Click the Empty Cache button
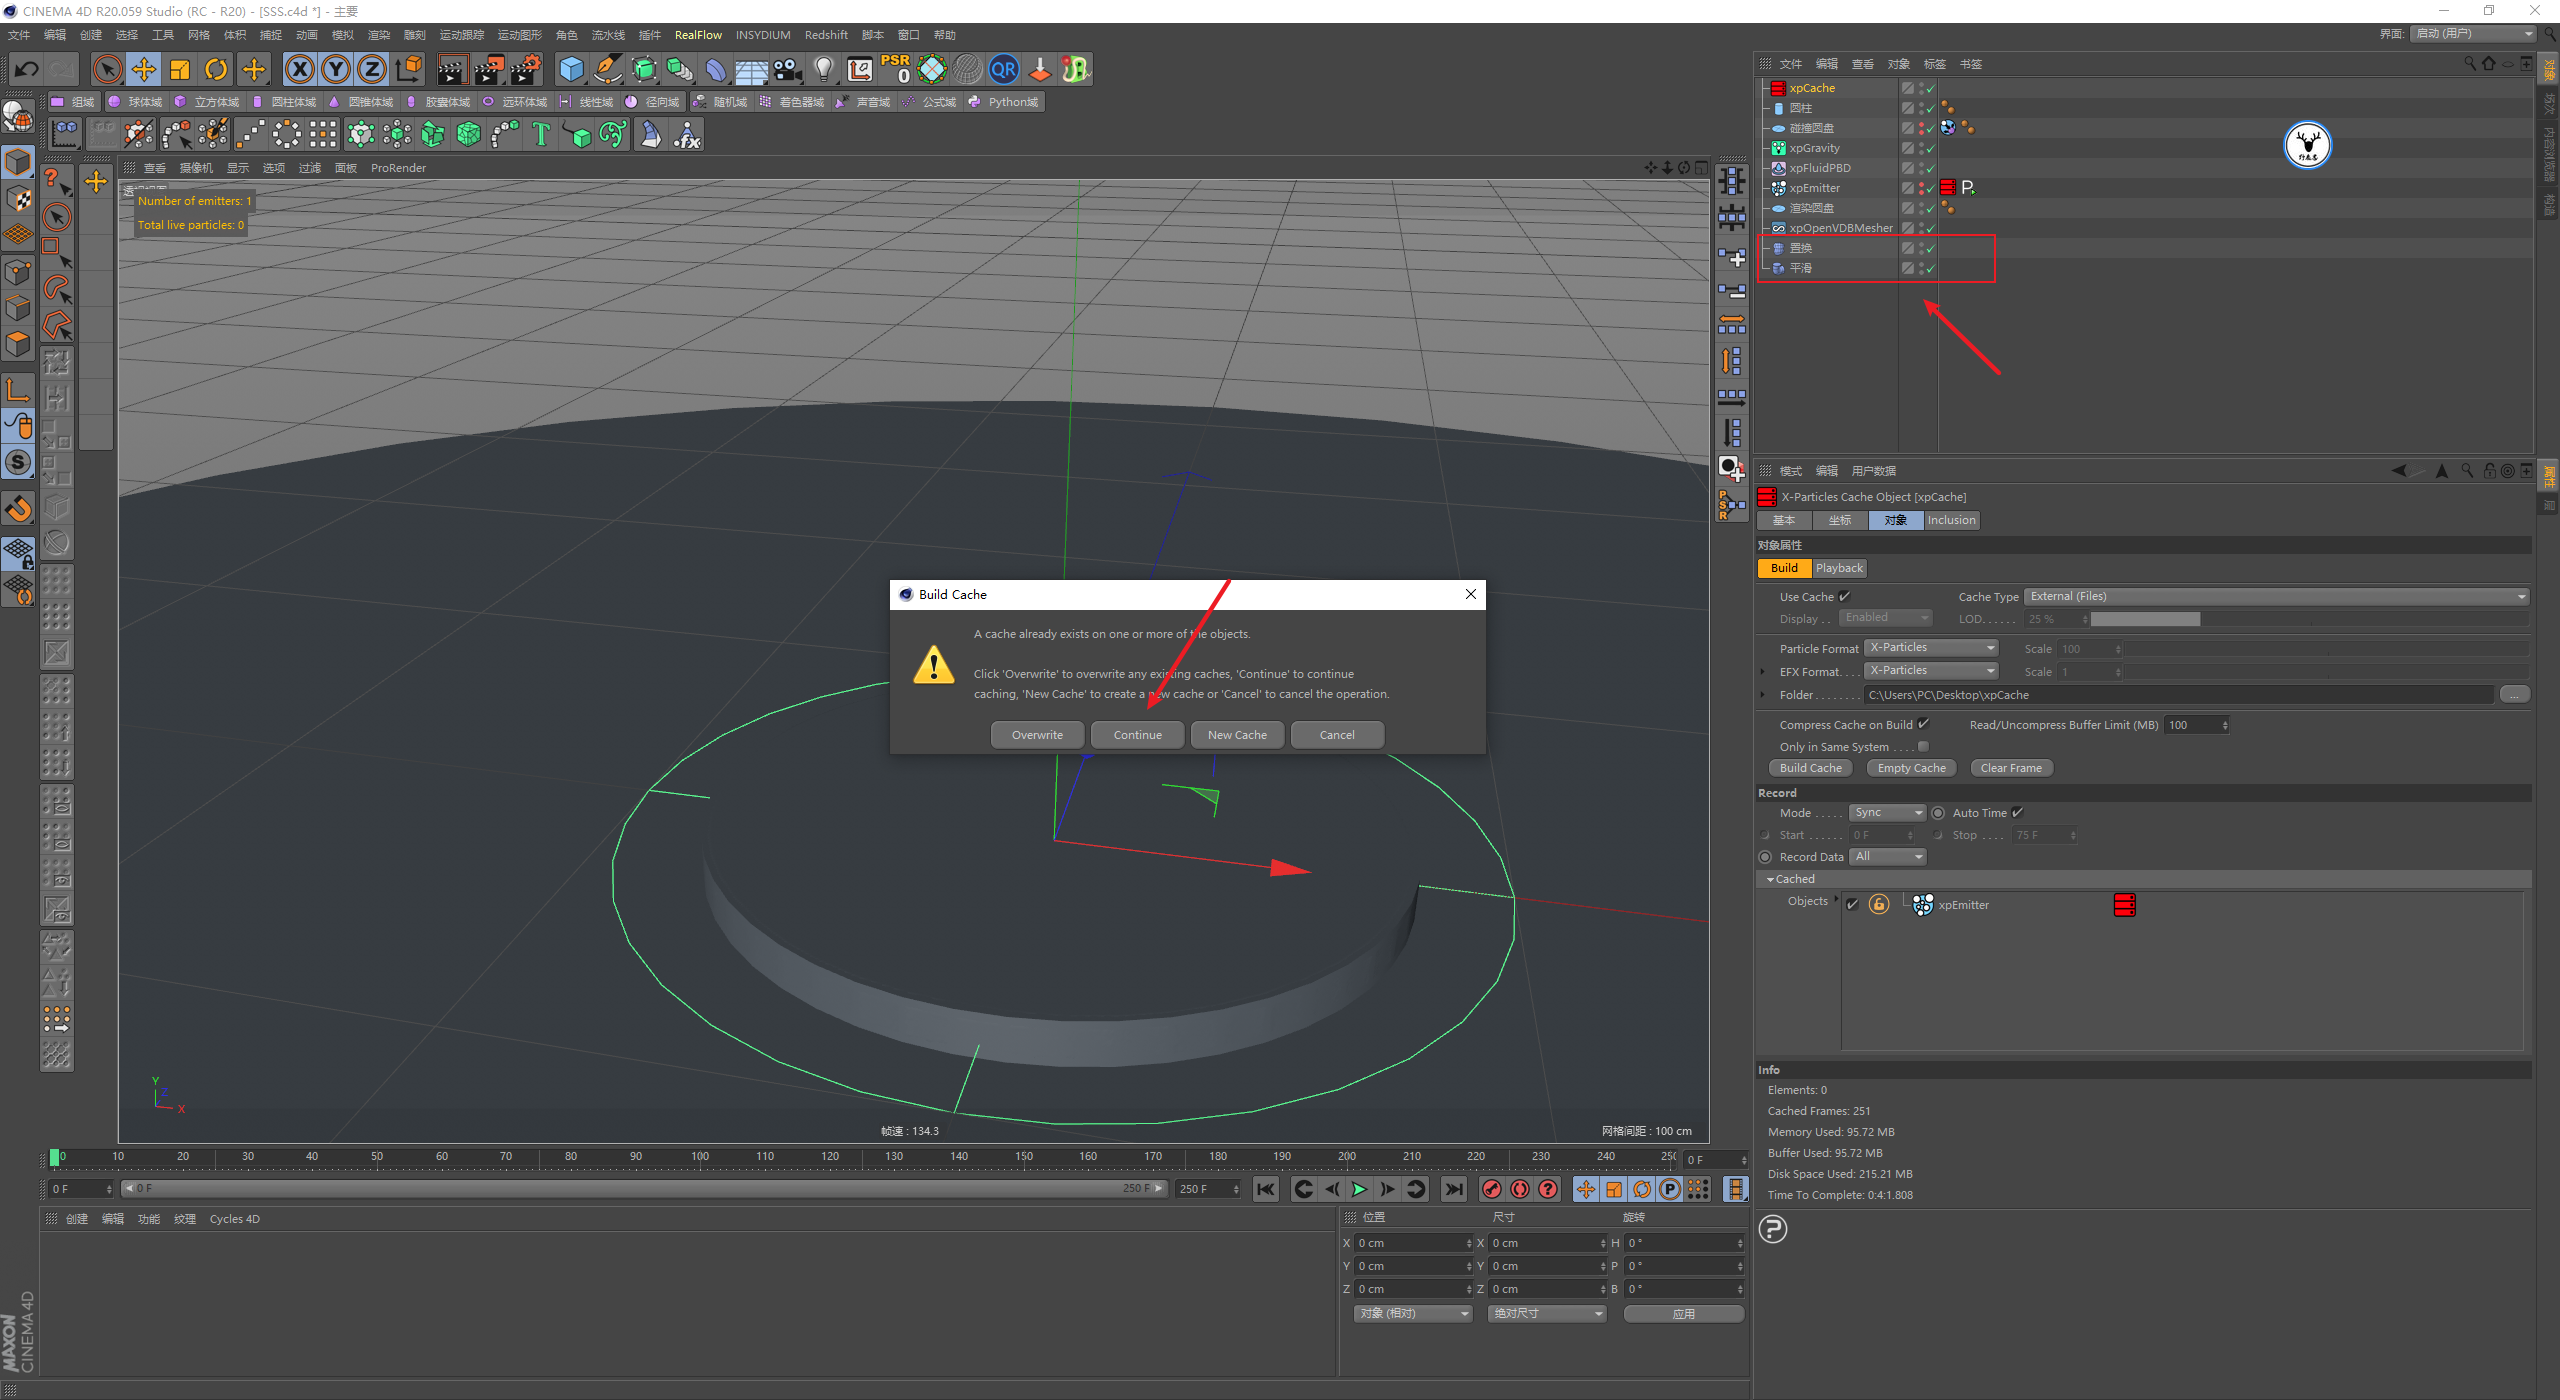This screenshot has height=1400, width=2560. point(1911,768)
